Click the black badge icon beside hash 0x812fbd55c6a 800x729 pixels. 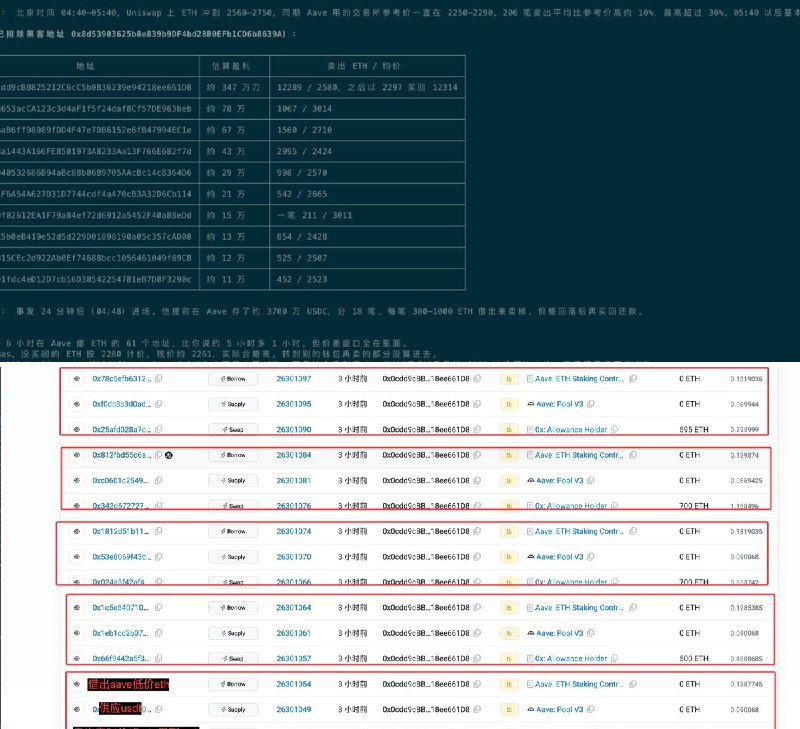click(169, 455)
